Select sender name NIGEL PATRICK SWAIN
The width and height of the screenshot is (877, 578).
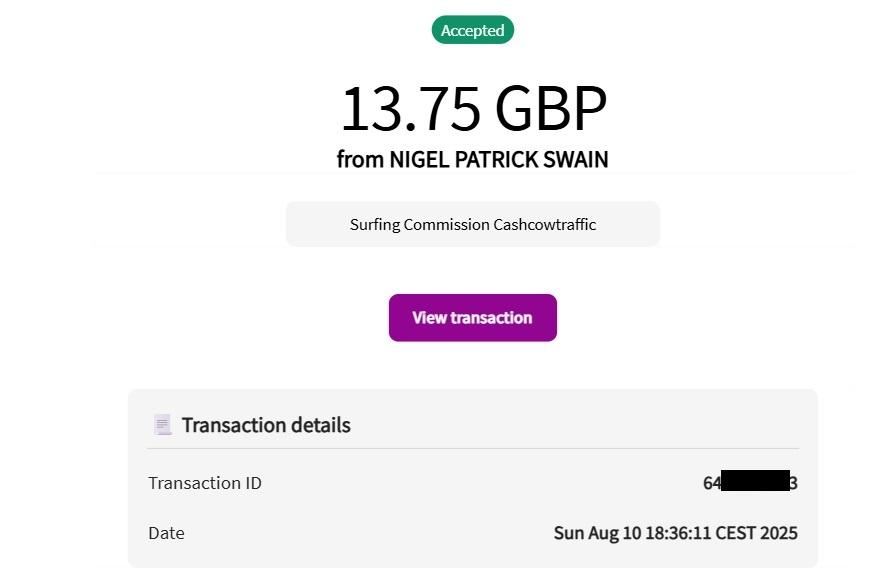click(x=498, y=159)
